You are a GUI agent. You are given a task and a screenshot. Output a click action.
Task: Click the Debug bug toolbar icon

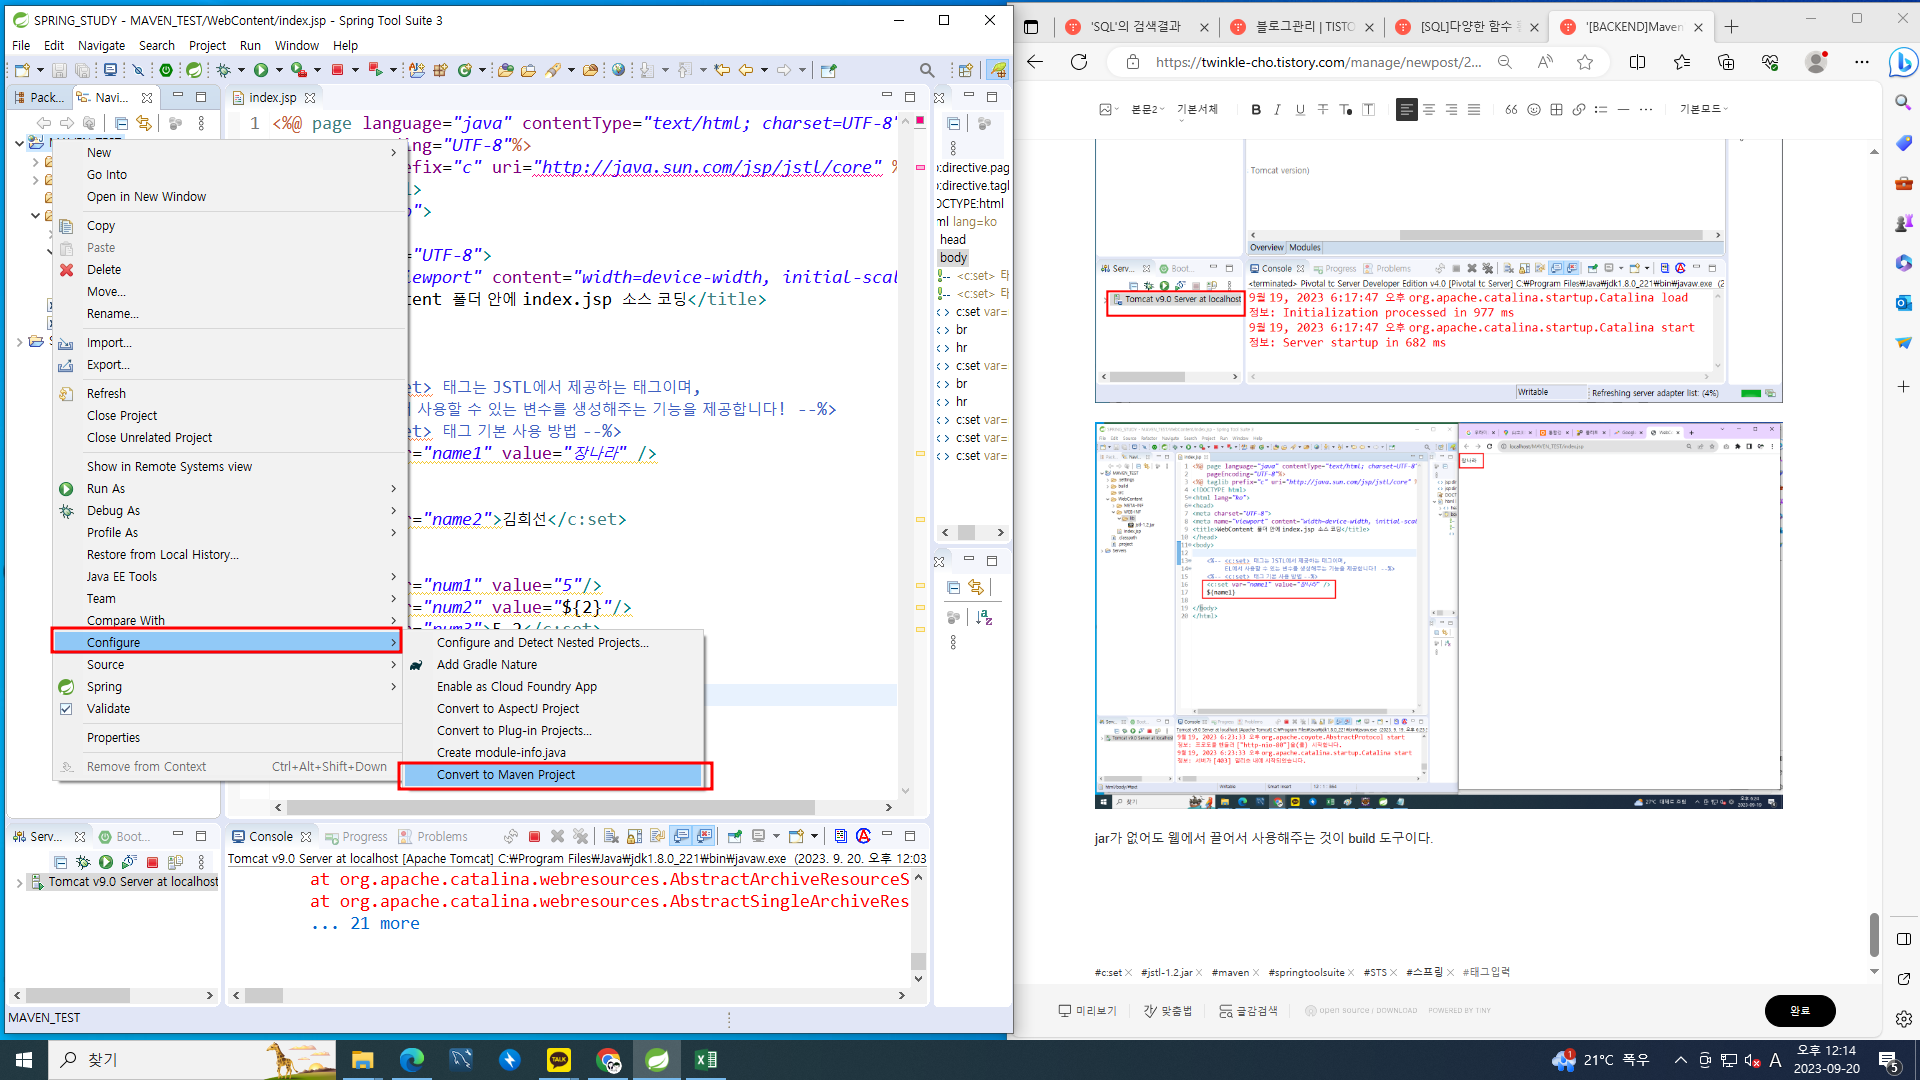(x=224, y=70)
